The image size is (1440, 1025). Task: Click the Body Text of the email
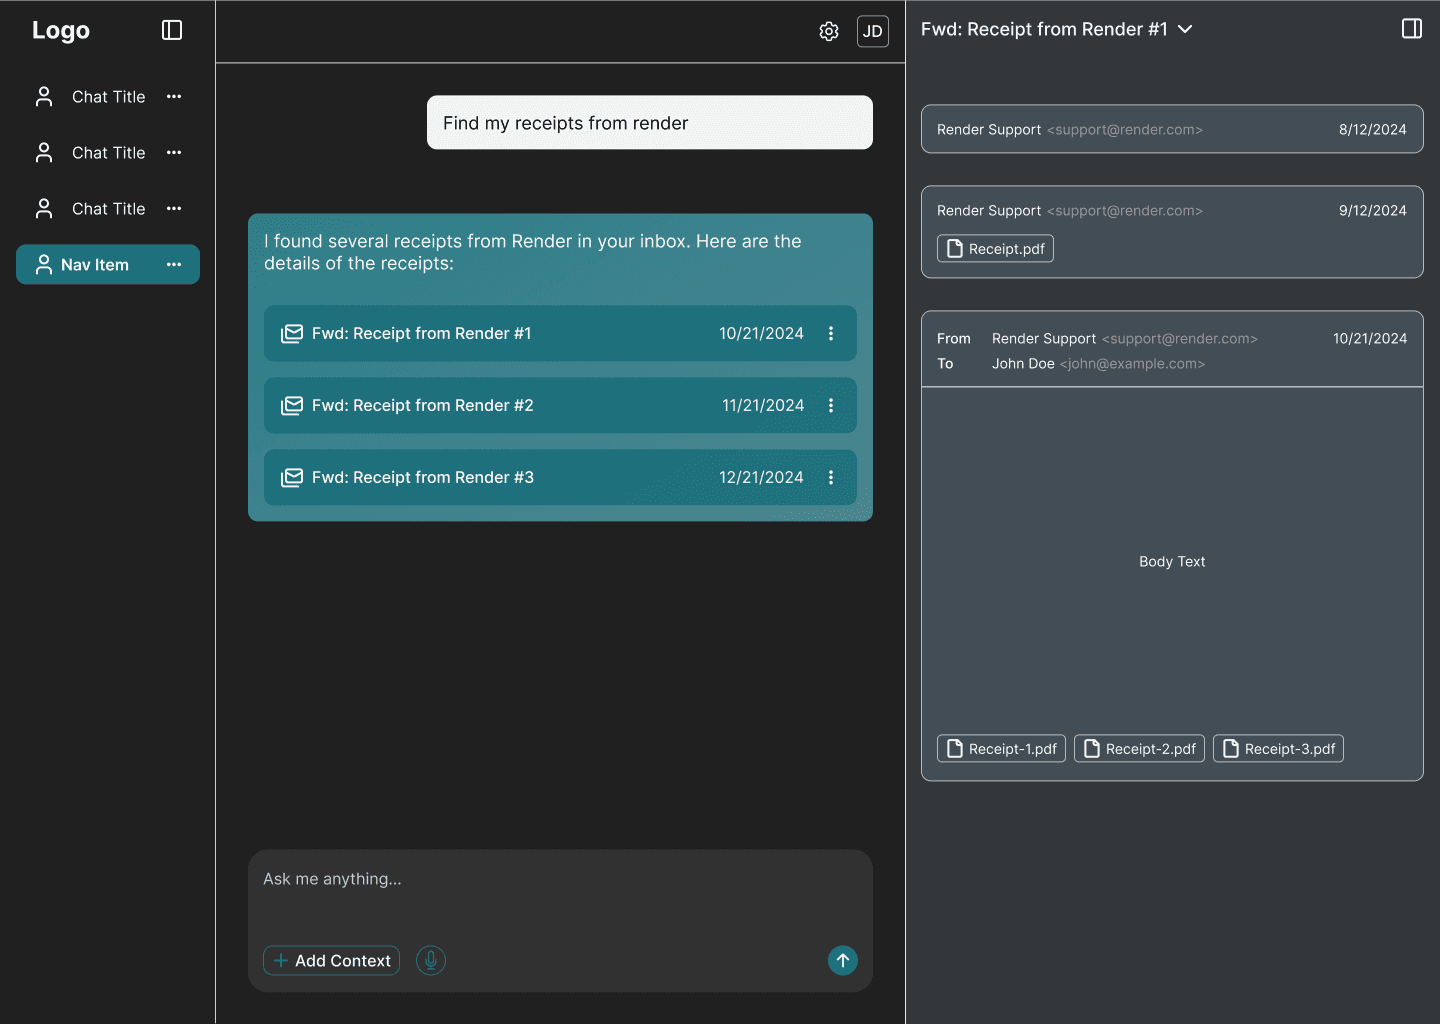click(1172, 562)
